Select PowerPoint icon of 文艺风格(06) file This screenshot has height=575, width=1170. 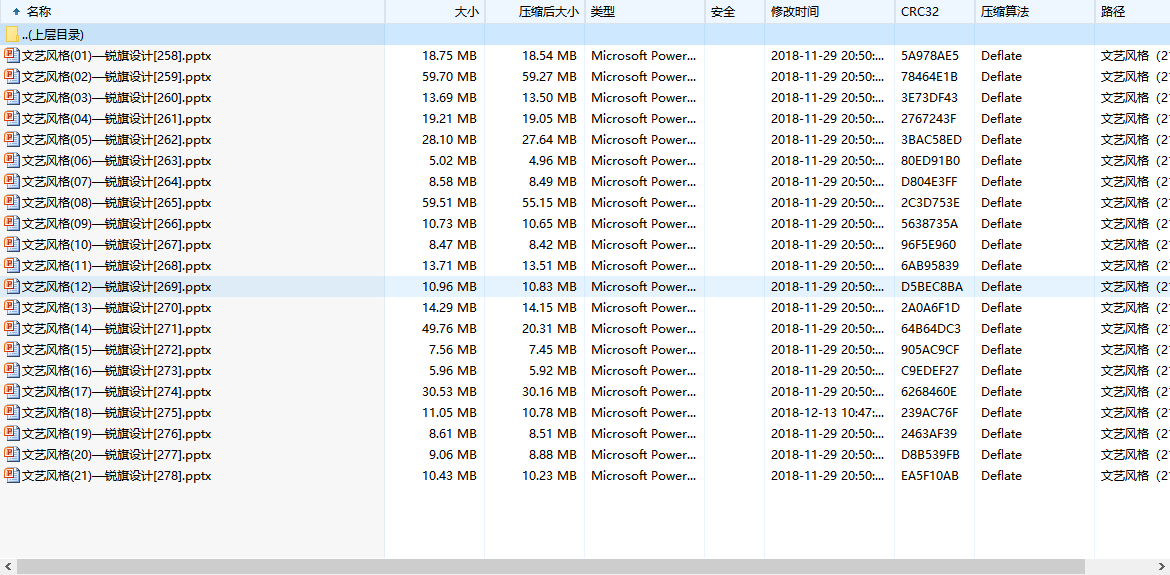(x=11, y=160)
